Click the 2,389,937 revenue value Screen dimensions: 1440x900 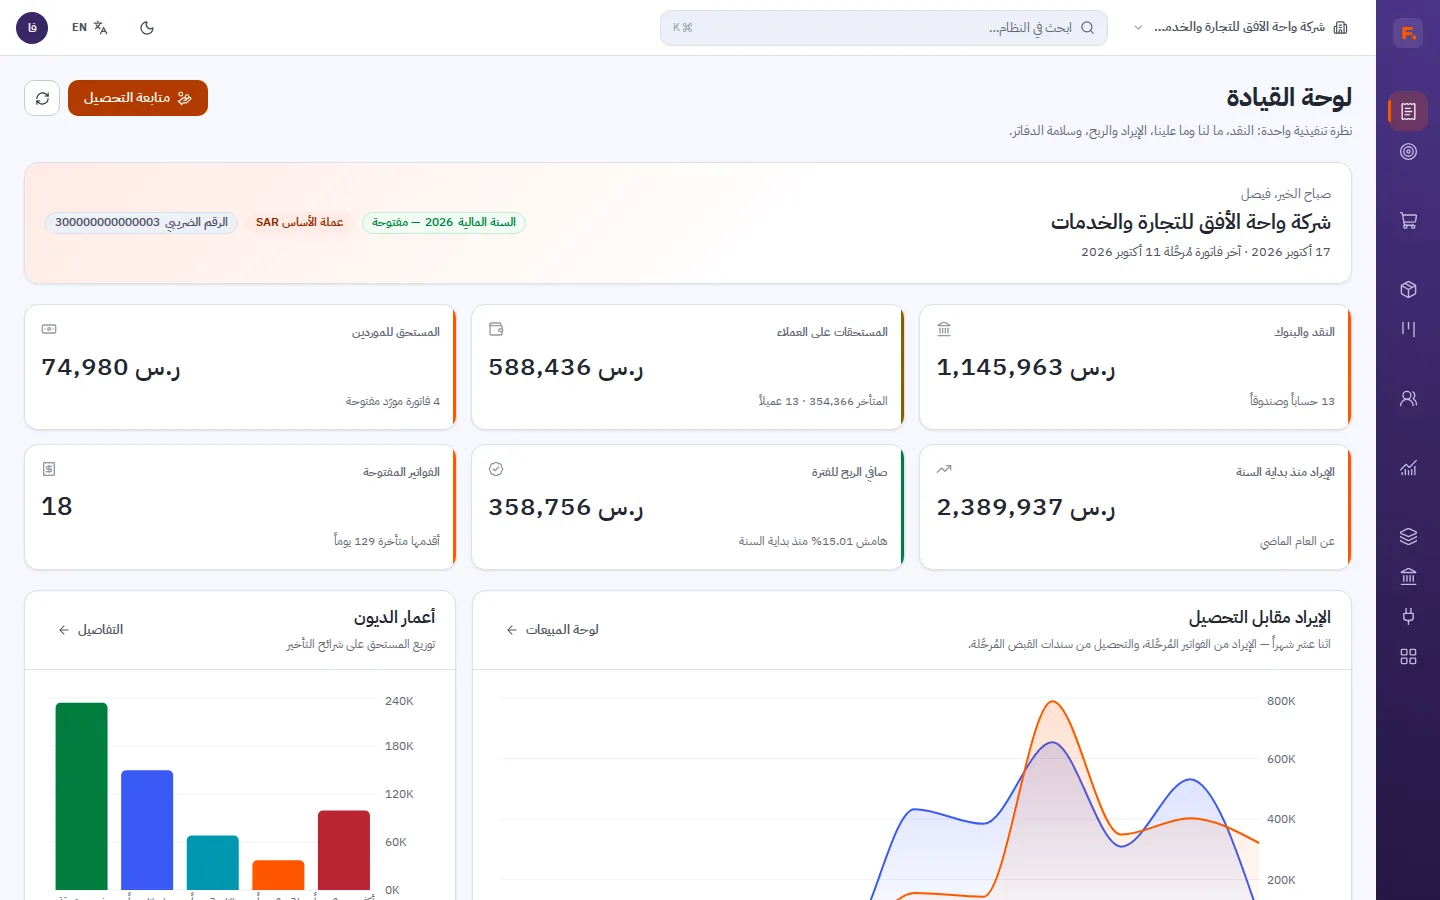(x=1026, y=508)
